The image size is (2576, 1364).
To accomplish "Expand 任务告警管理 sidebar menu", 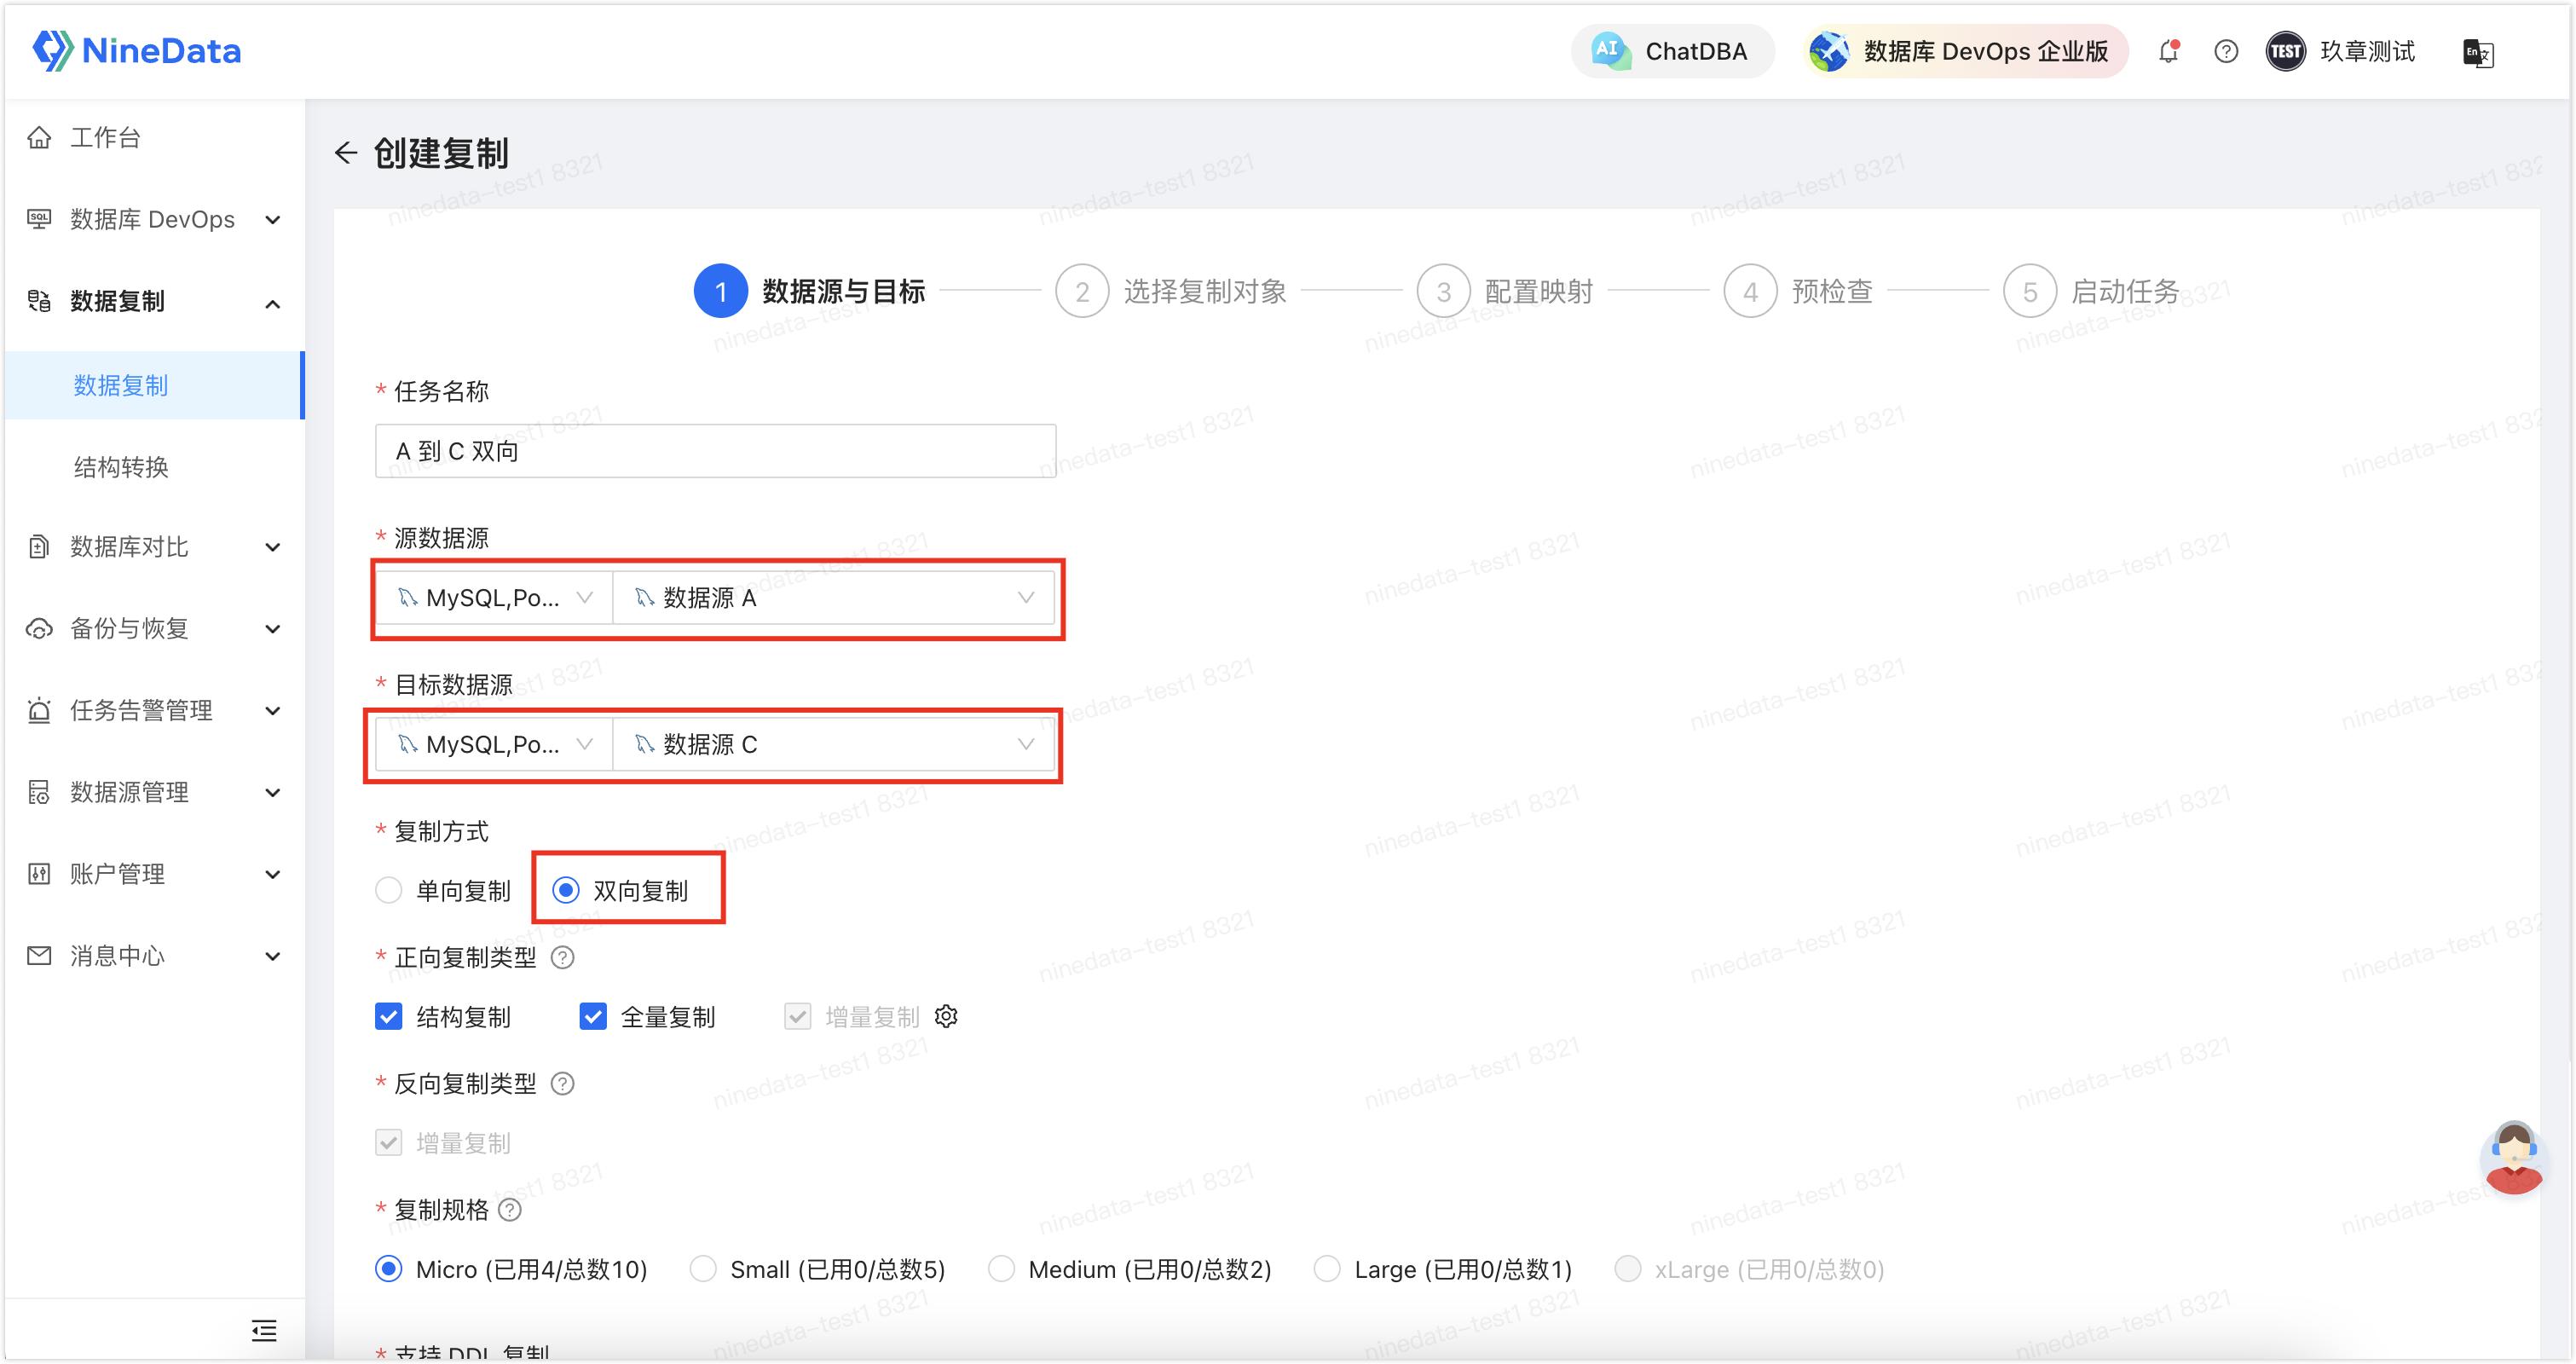I will point(154,711).
